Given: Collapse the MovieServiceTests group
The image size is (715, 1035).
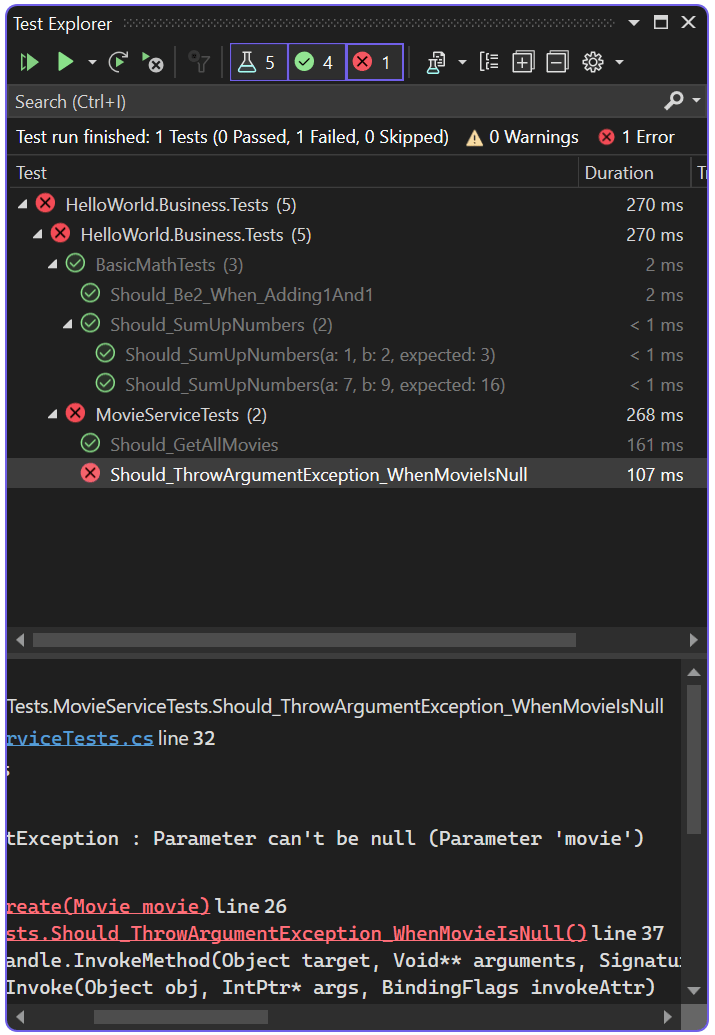Looking at the screenshot, I should tap(52, 413).
